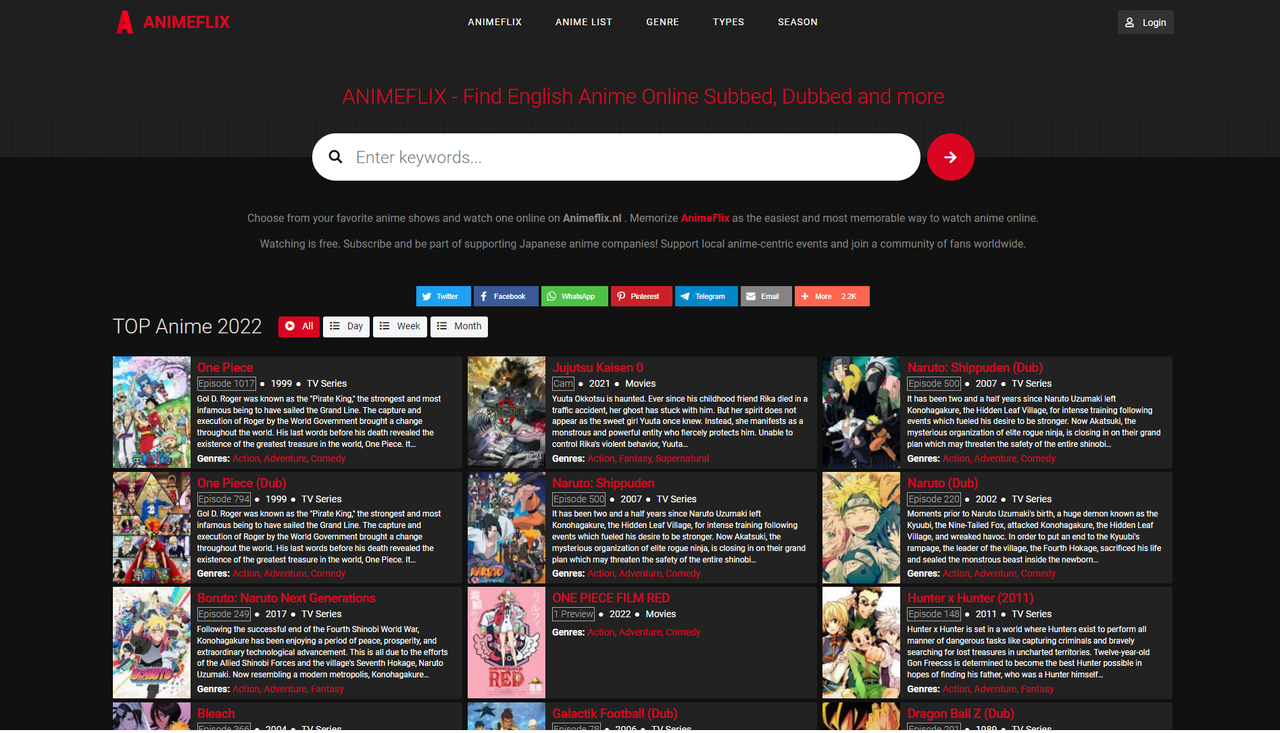
Task: Open One Piece title link
Action: [225, 367]
